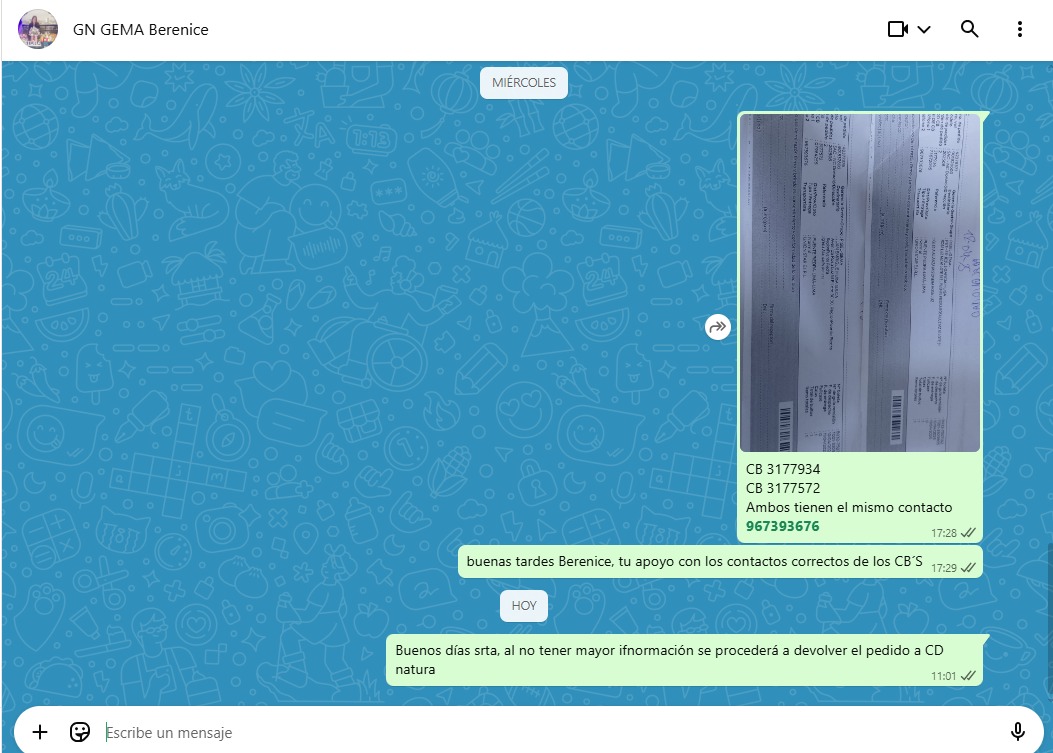Click read receipt ticks on 11:01 message
This screenshot has height=753, width=1053.
click(968, 676)
